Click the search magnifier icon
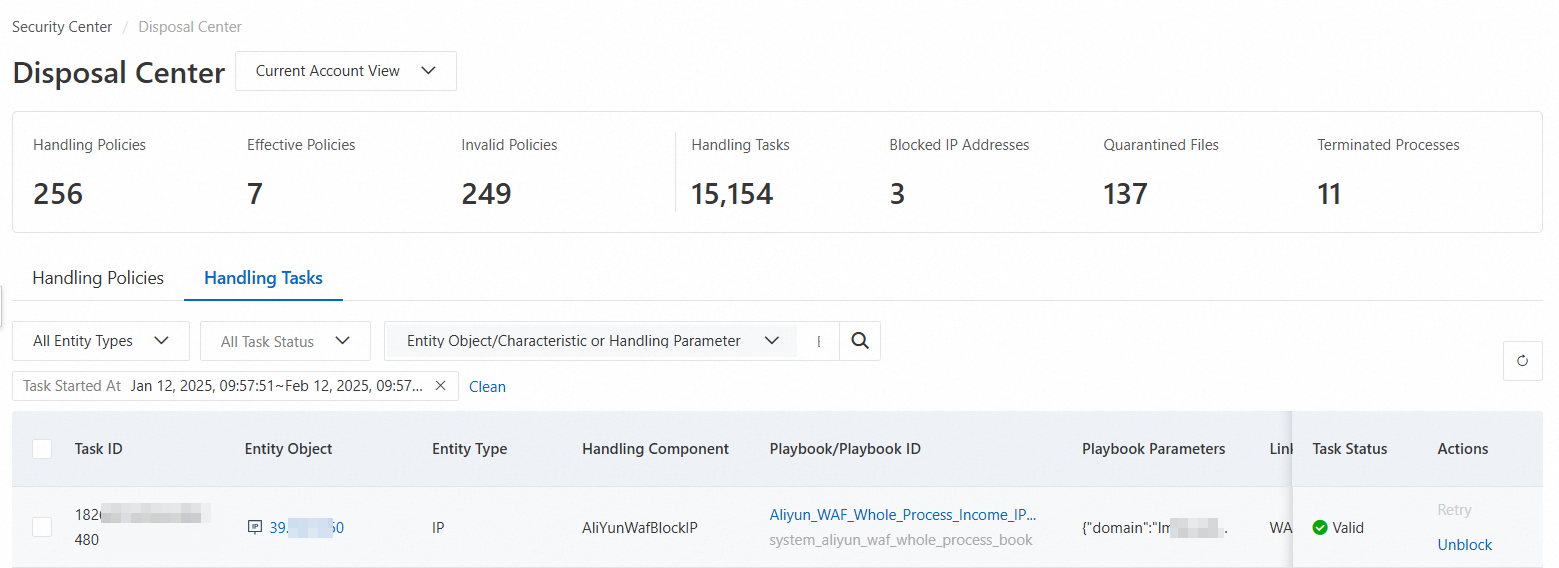Image resolution: width=1559 pixels, height=568 pixels. (x=860, y=341)
